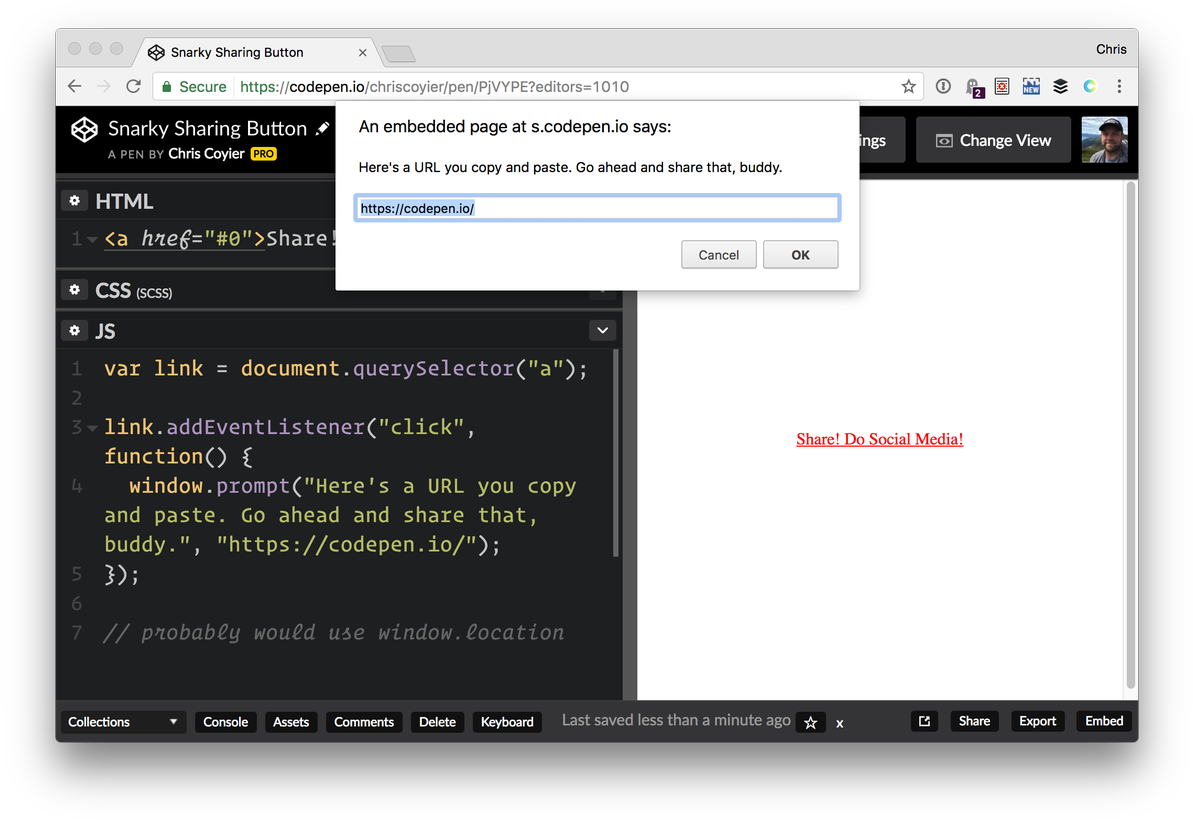
Task: Click the Delete button in the footer
Action: click(437, 722)
